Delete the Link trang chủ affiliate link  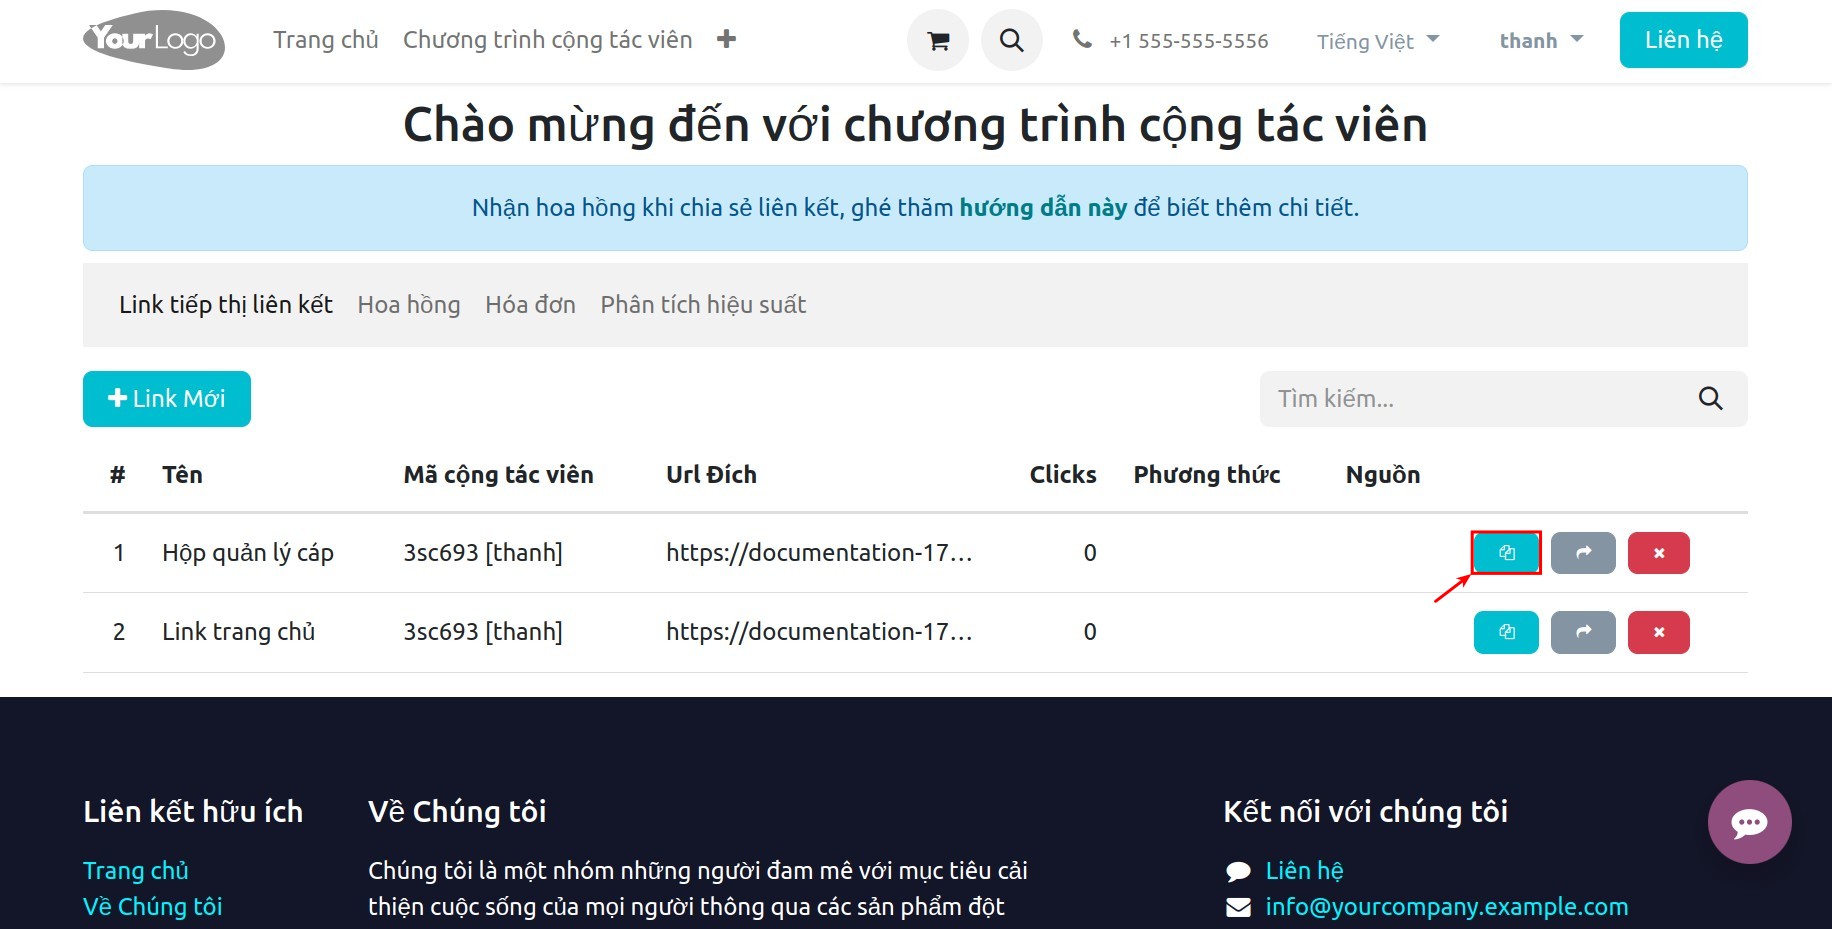1658,632
